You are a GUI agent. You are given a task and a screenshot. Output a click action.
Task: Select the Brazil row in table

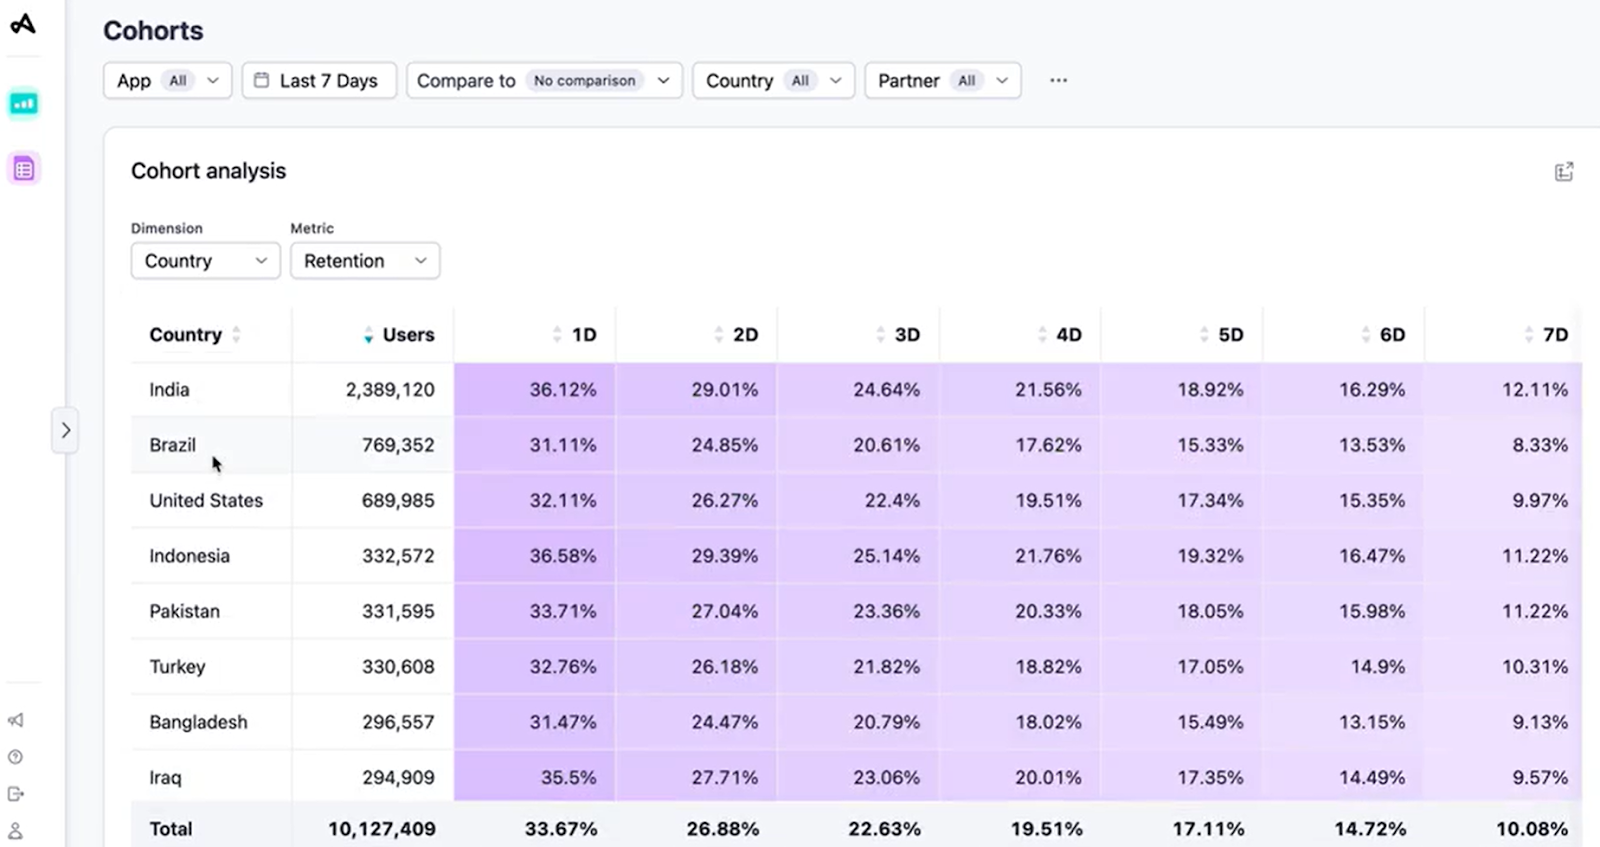pos(173,445)
